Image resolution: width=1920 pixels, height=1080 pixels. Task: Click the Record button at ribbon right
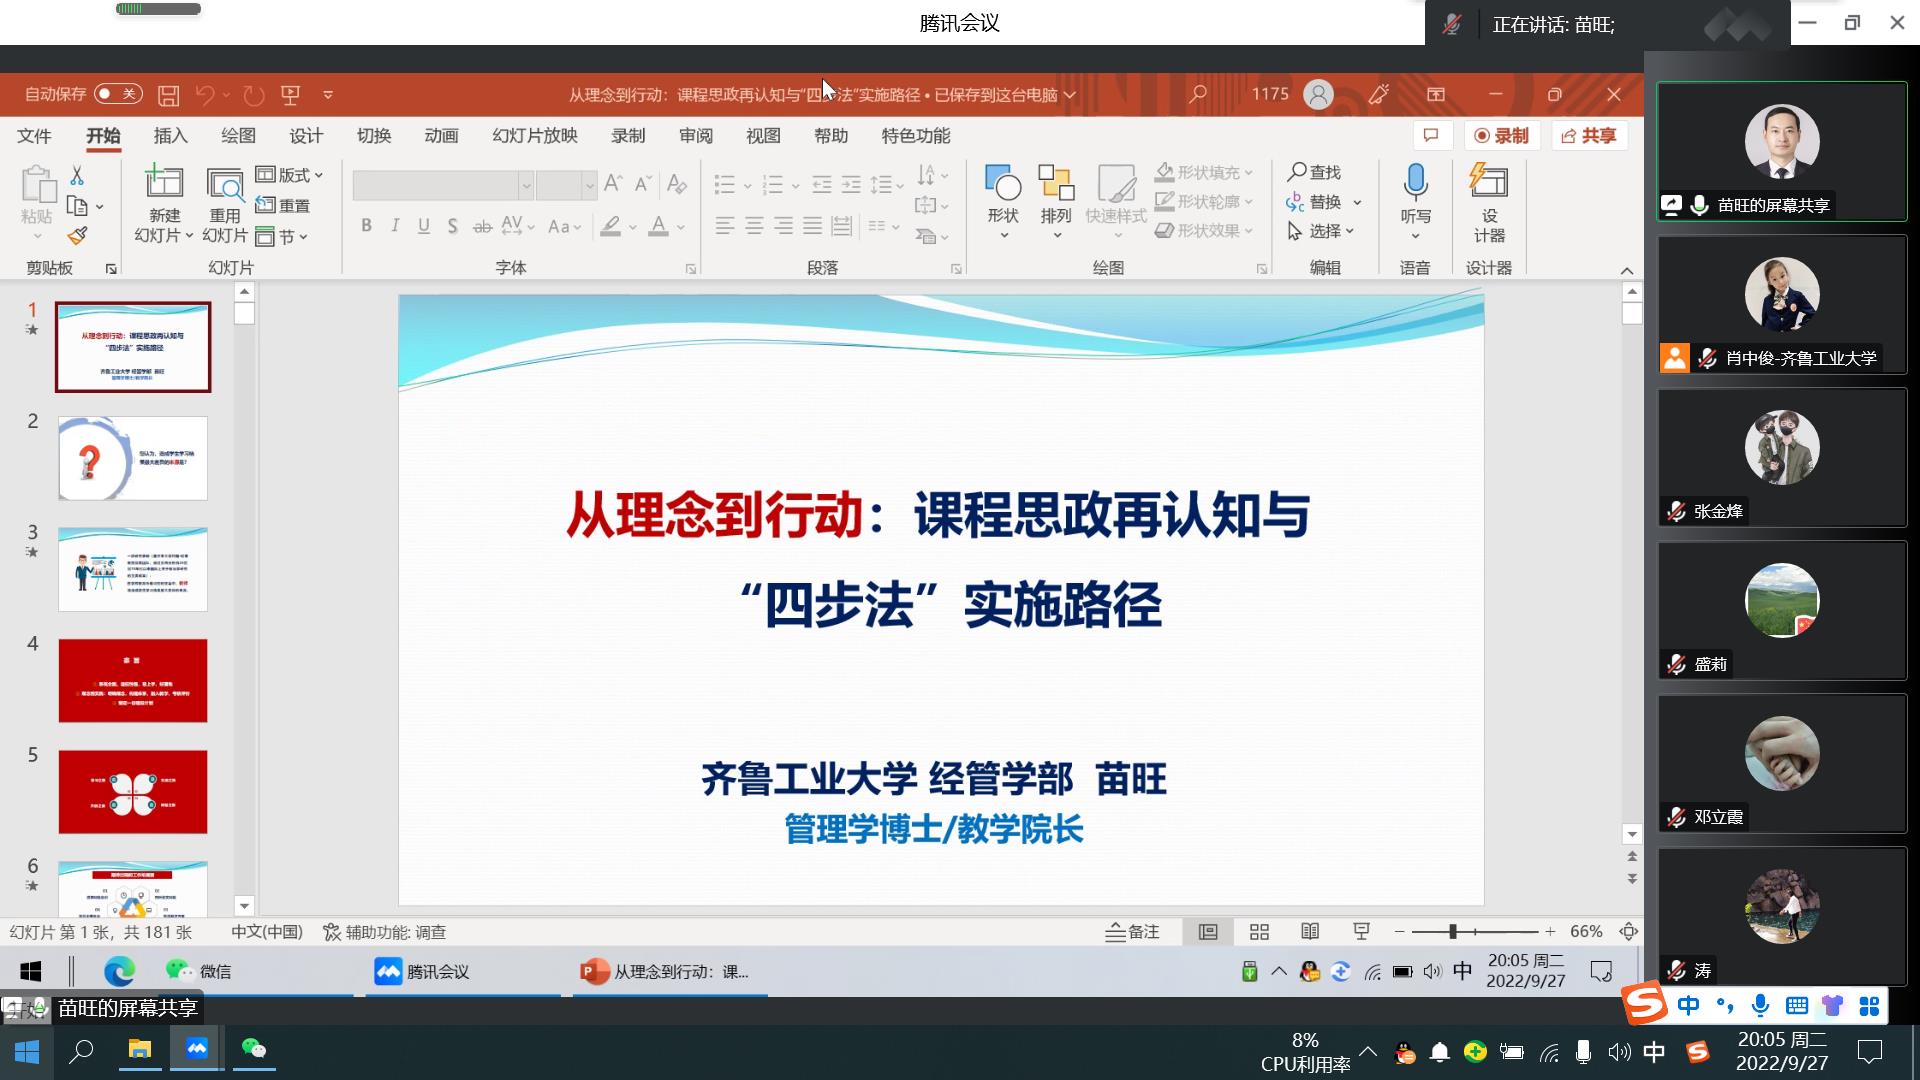1502,135
